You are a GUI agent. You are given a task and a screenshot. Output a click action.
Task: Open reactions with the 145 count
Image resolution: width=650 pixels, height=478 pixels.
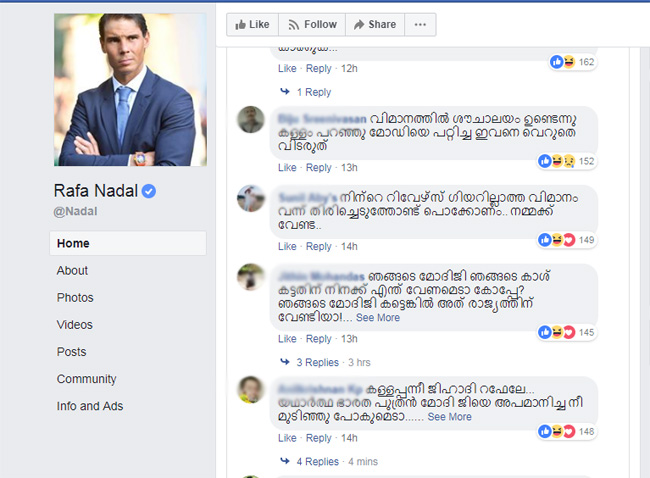566,332
